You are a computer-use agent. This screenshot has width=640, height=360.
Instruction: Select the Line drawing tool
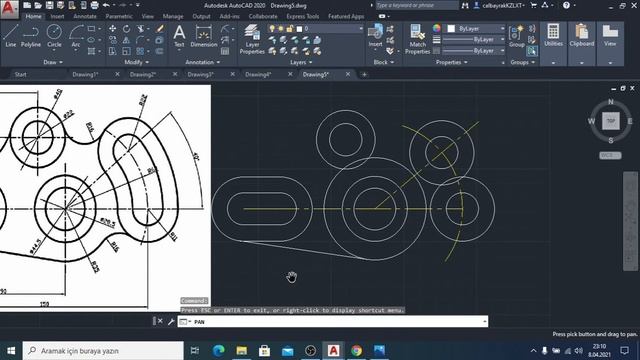pyautogui.click(x=11, y=36)
